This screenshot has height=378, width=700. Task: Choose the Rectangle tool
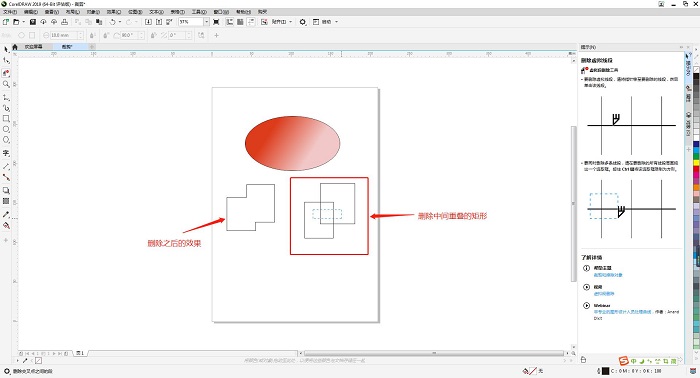point(6,119)
